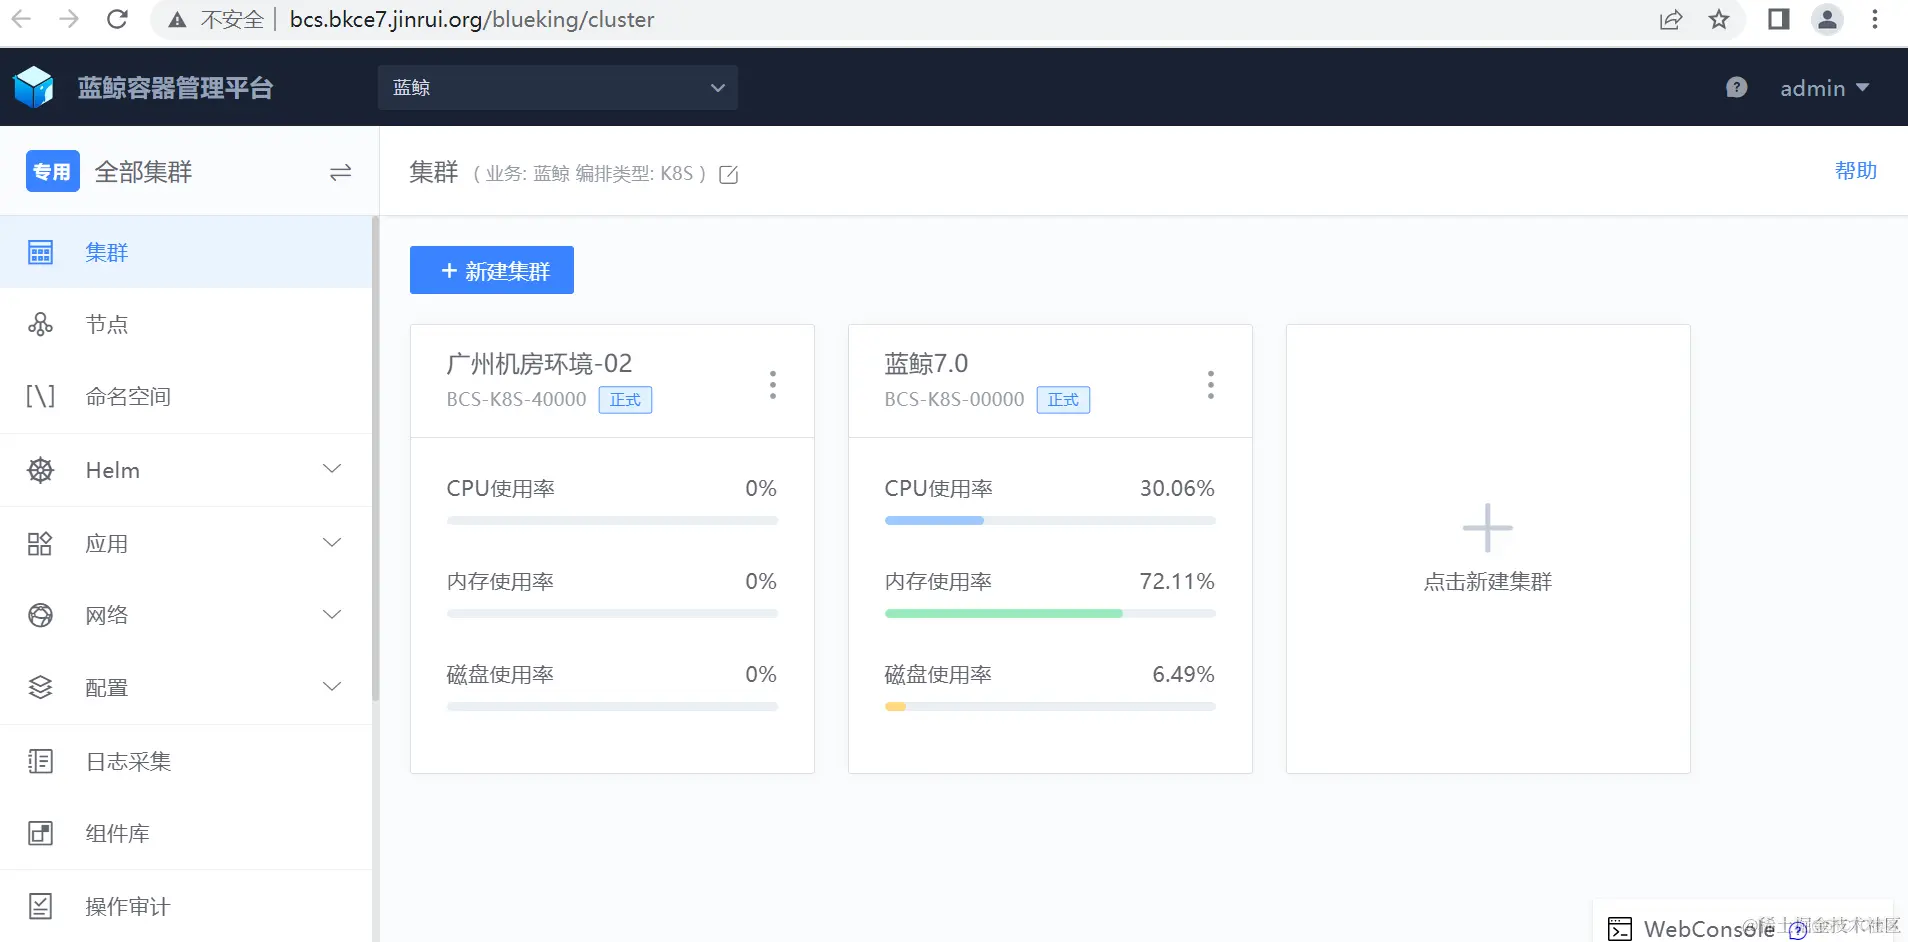1908x942 pixels.
Task: Click the 配置 layers icon
Action: tap(41, 687)
